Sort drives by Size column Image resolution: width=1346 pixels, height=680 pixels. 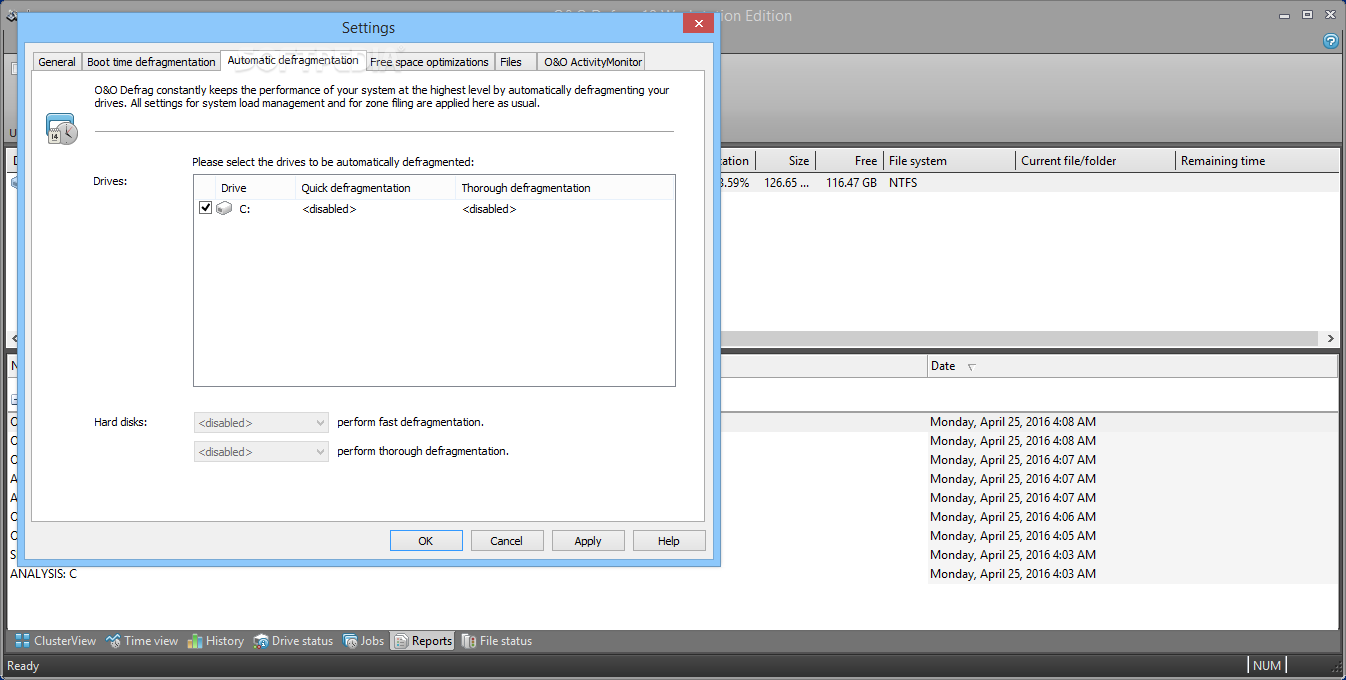[x=786, y=161]
